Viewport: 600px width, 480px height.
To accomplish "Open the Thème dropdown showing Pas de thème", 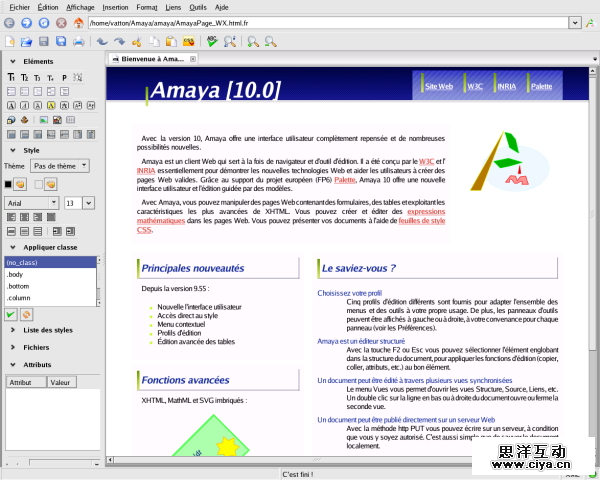I will (x=60, y=166).
